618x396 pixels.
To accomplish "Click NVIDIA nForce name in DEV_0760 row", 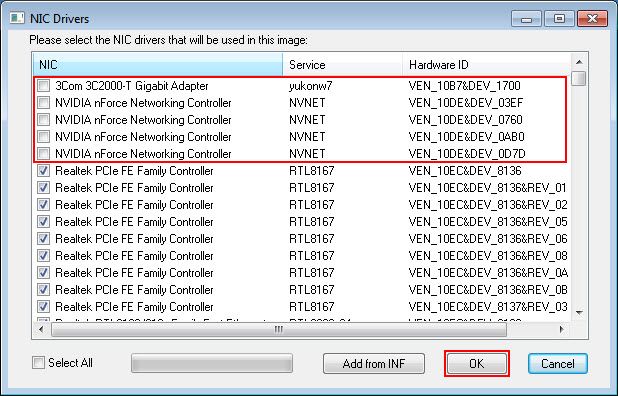I will click(143, 120).
